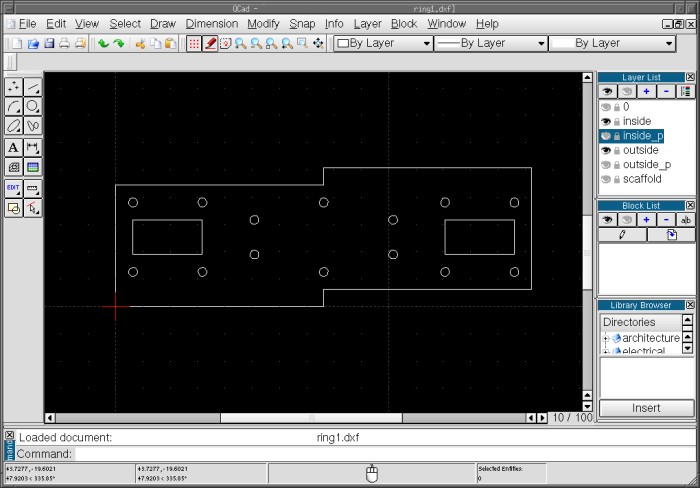Screen dimensions: 700x488
Task: Hide all layers in Layer List
Action: [x=627, y=92]
